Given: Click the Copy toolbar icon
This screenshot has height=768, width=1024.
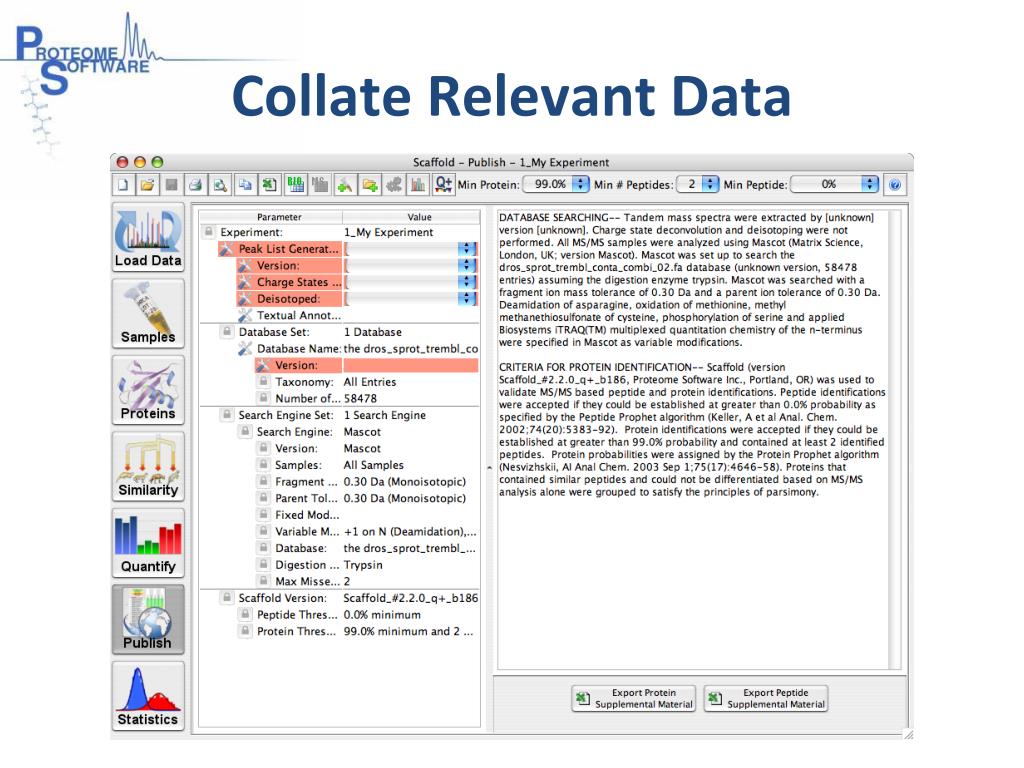Looking at the screenshot, I should [245, 185].
